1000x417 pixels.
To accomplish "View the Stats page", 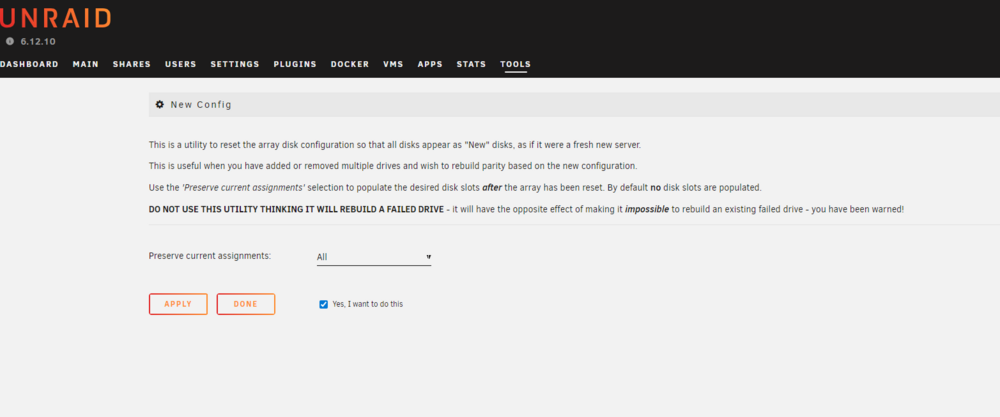I will click(x=471, y=64).
